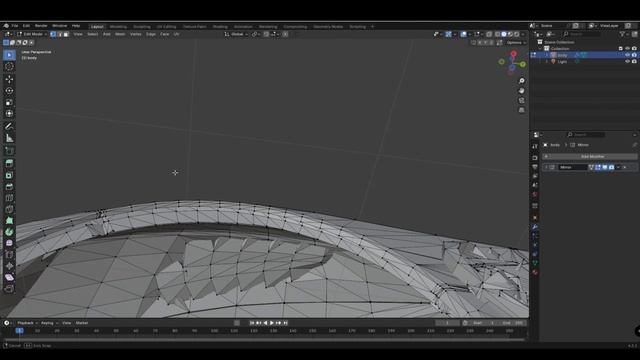Select the Poly Build tool
Viewport: 640px width, 360px height.
tap(9, 221)
